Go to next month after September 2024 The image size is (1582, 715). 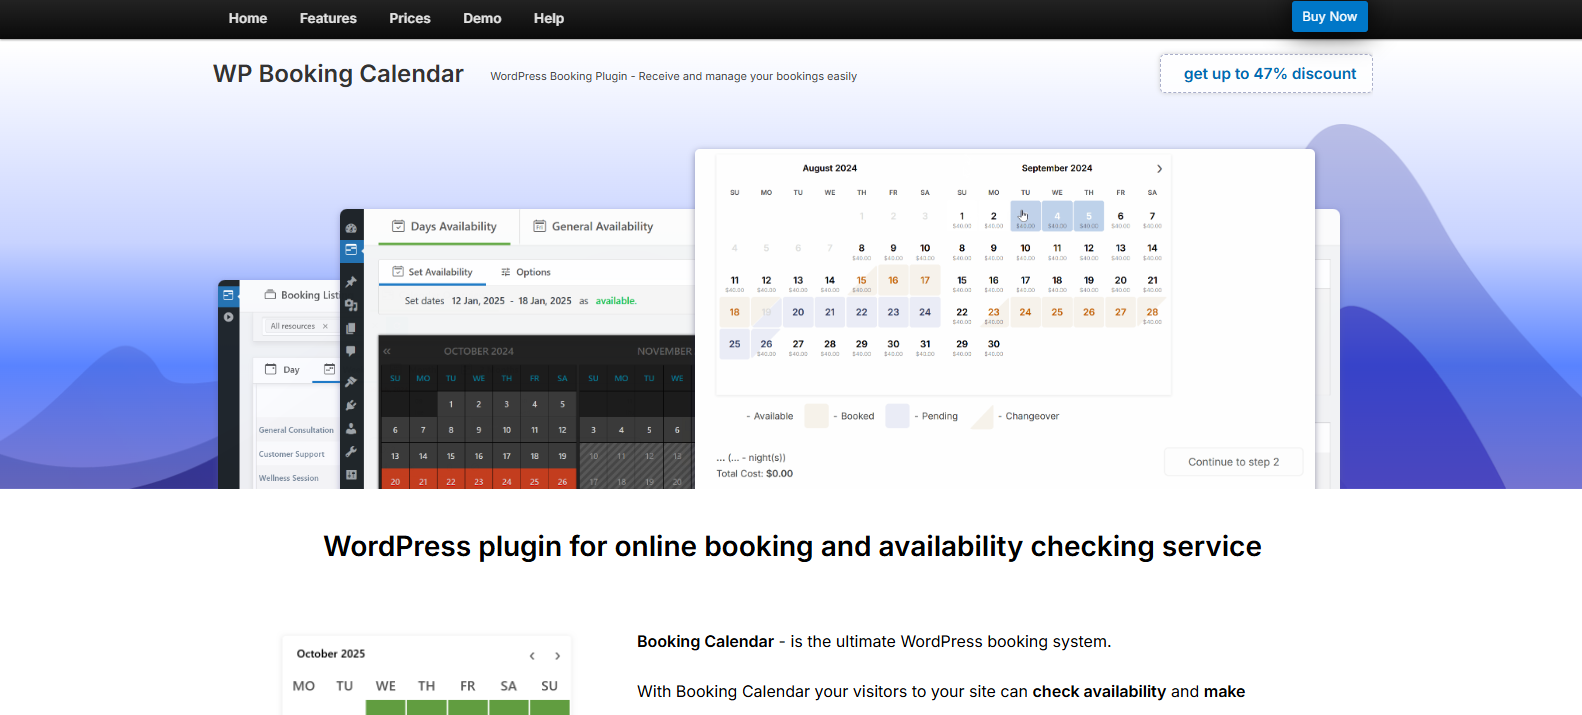(1159, 169)
